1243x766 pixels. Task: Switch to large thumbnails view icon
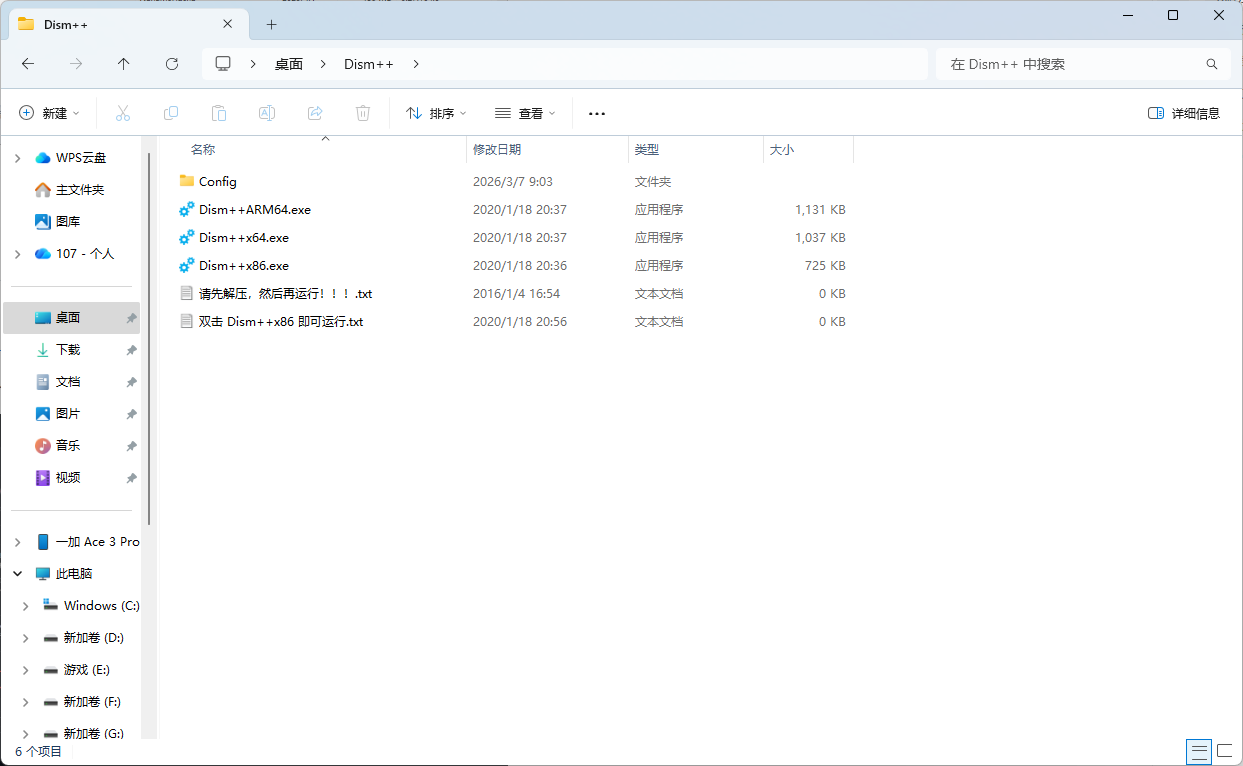(1224, 750)
